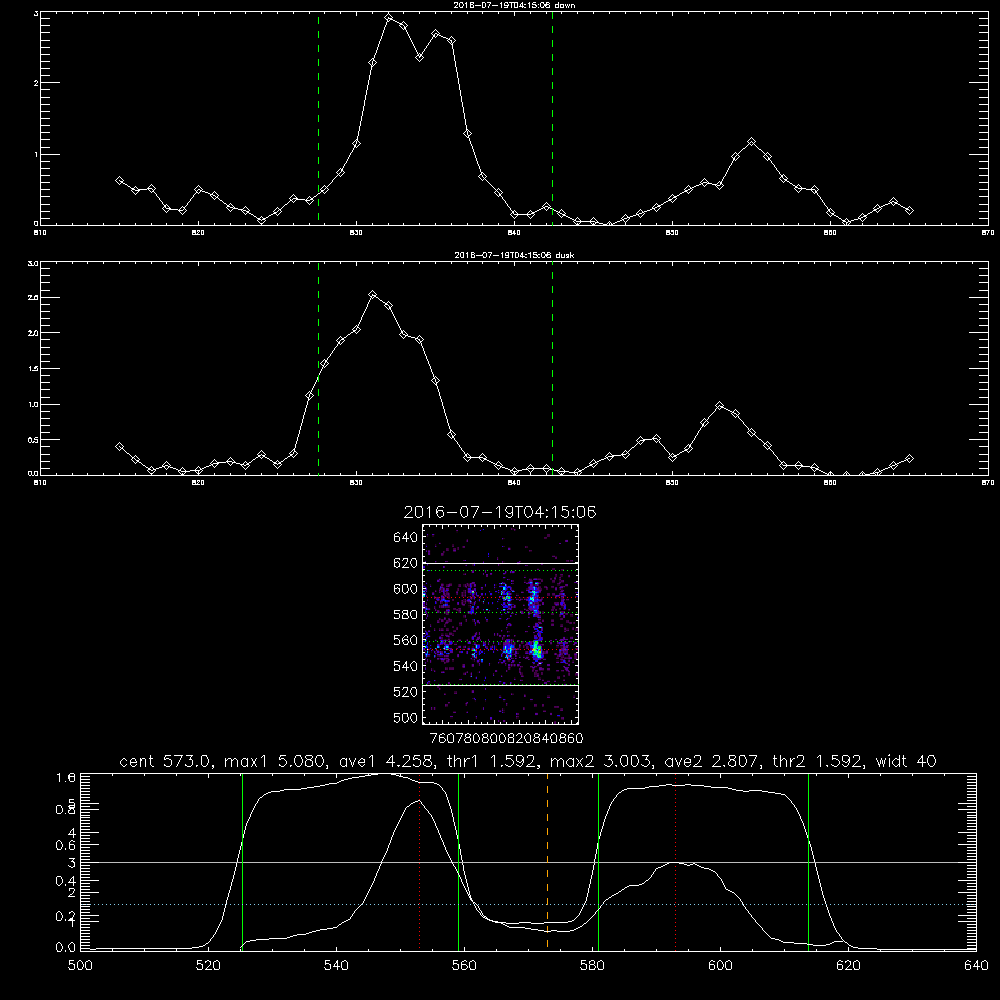Click x-axis label 540 of the bottom plot
The height and width of the screenshot is (1000, 1000).
tap(336, 966)
